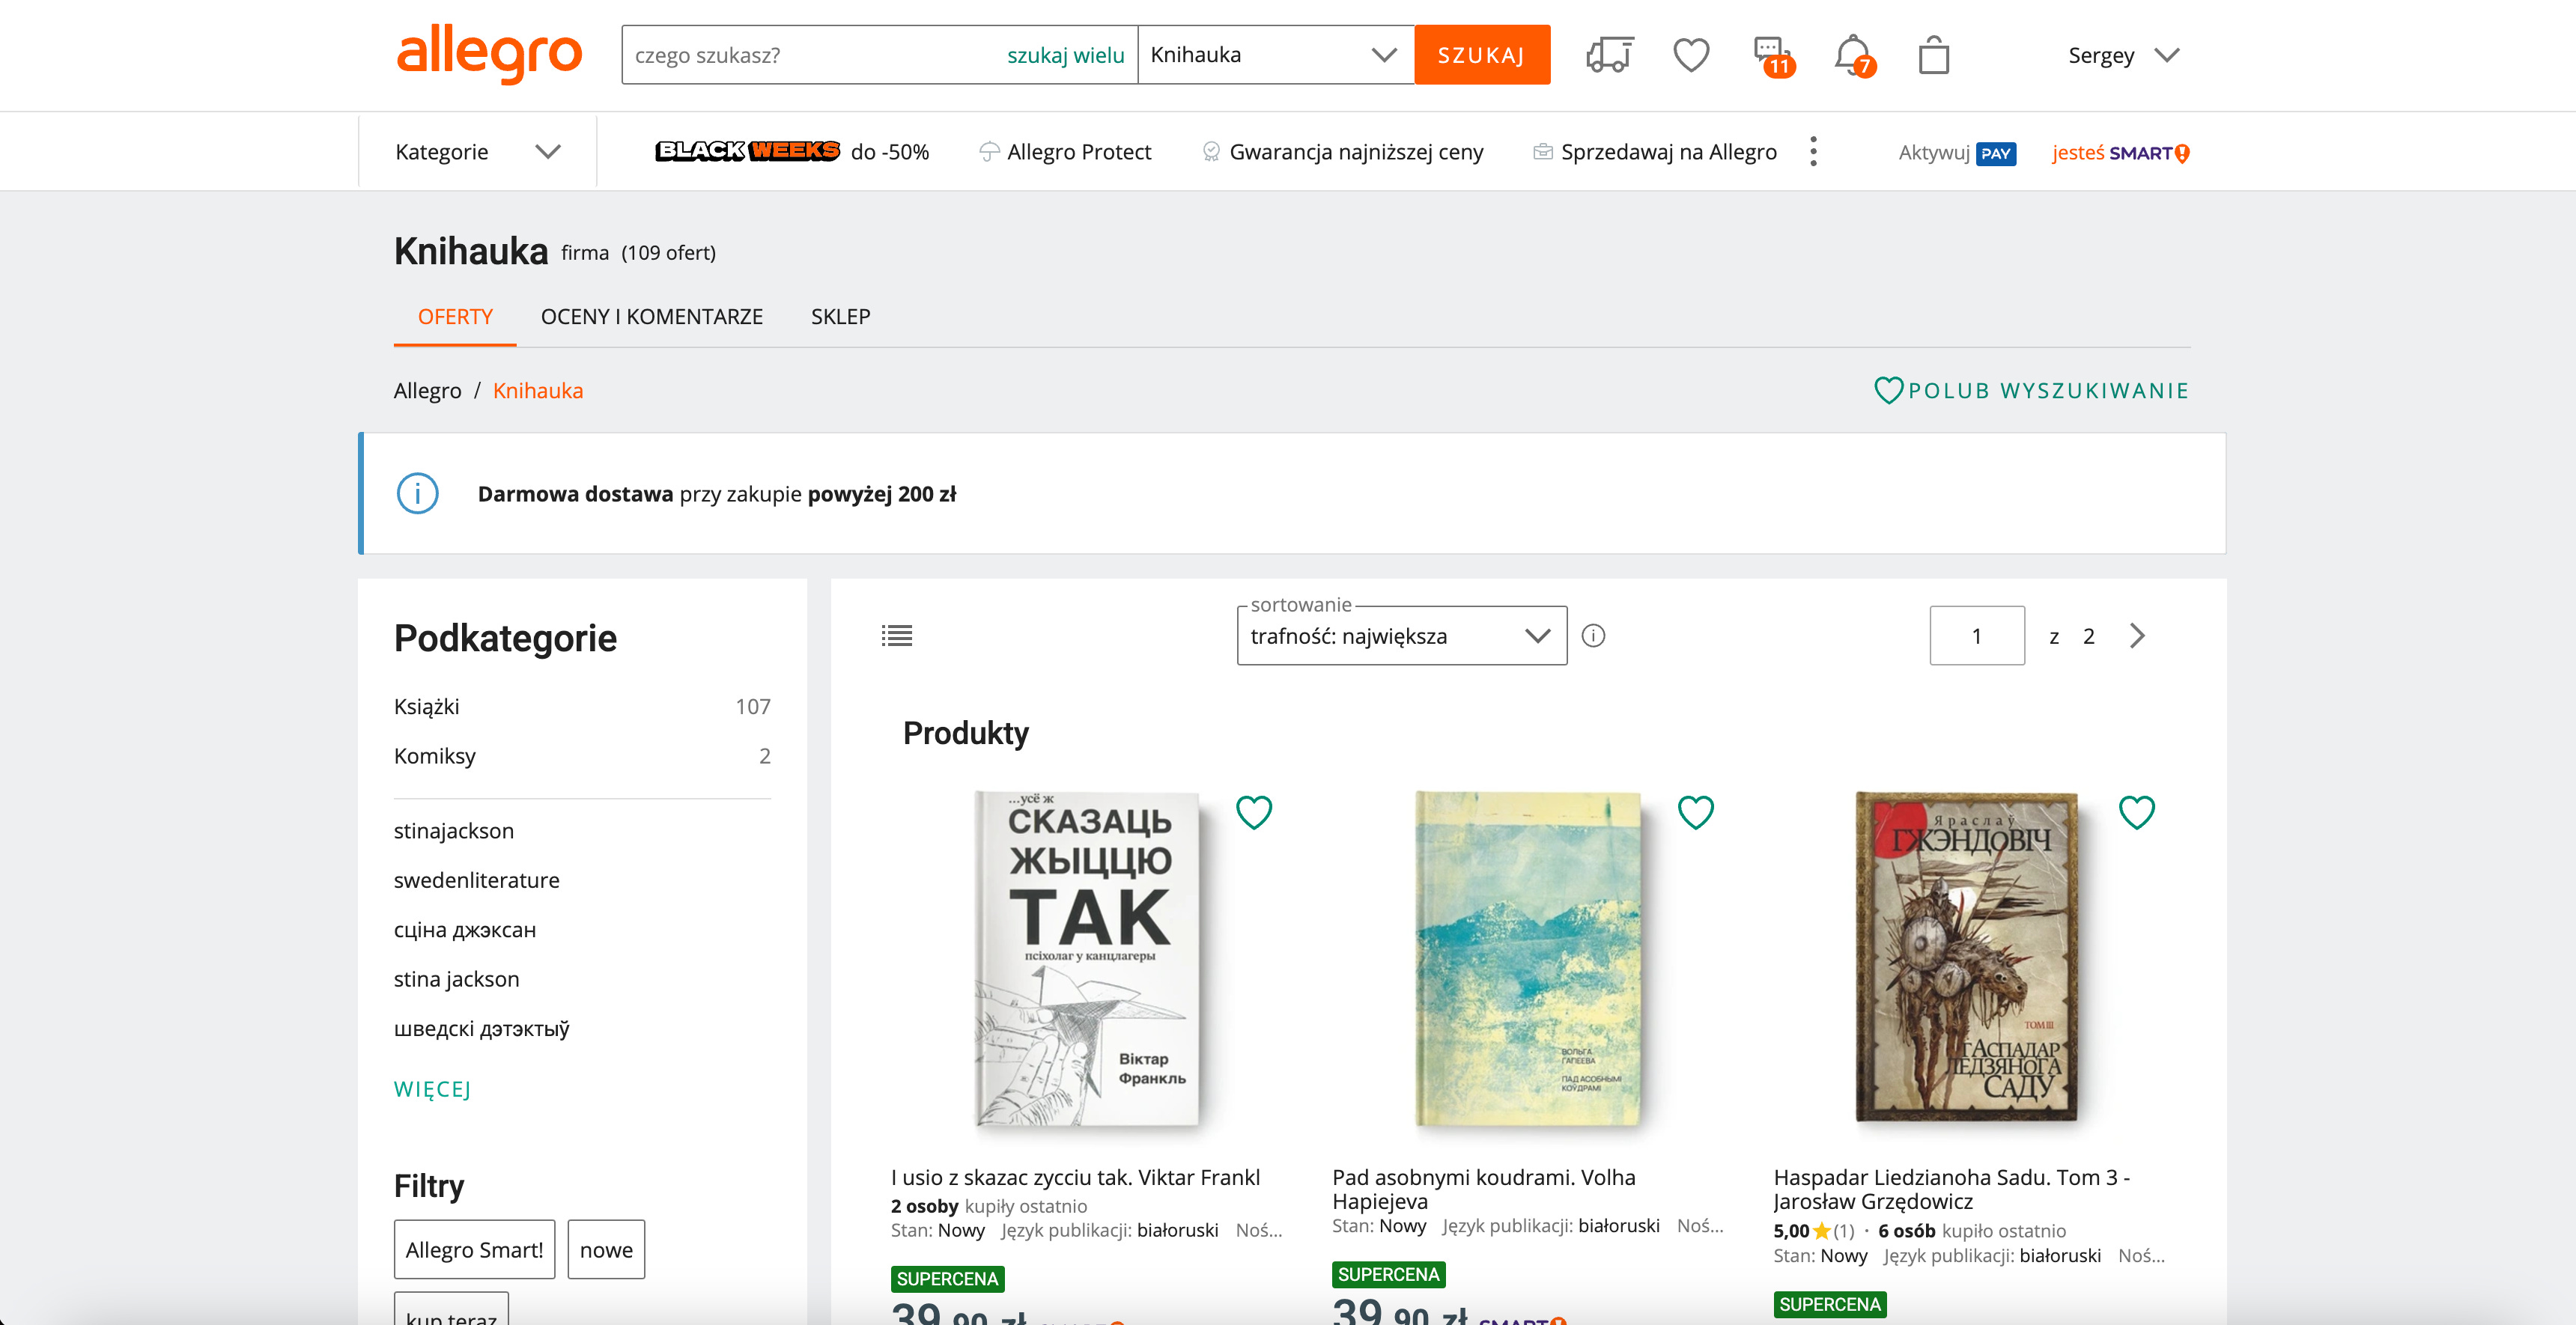Click the SZUKAJ search button
The image size is (2576, 1325).
point(1482,55)
